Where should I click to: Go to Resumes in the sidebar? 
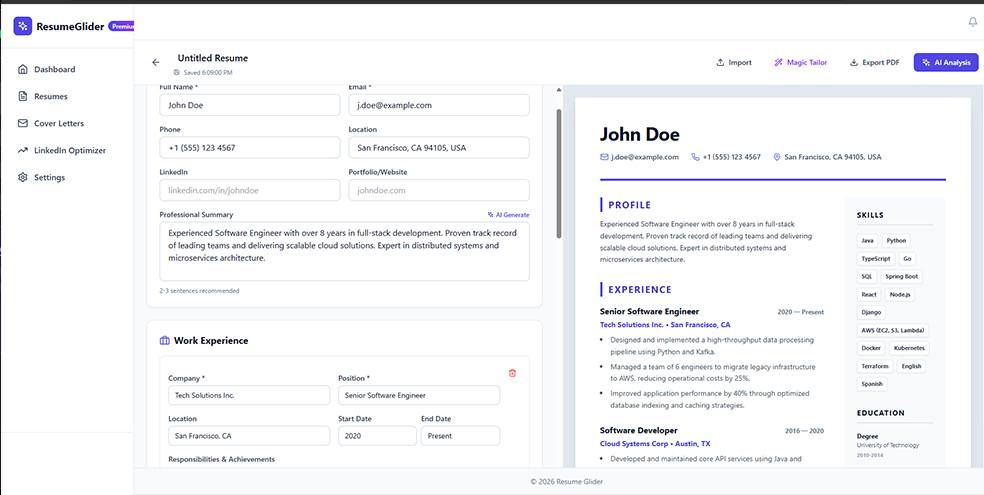pos(50,97)
